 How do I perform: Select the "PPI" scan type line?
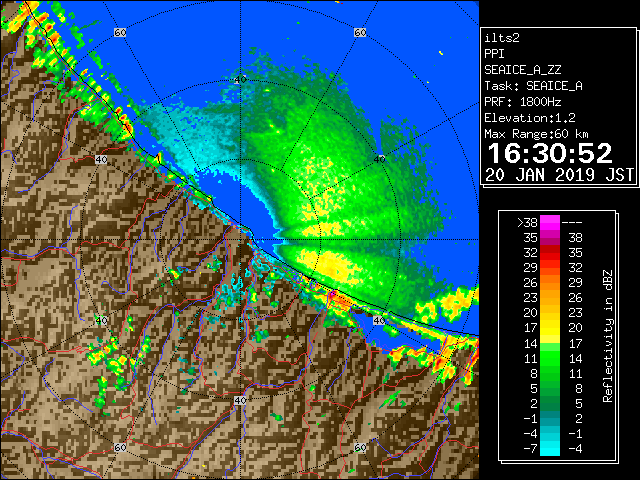(x=494, y=54)
